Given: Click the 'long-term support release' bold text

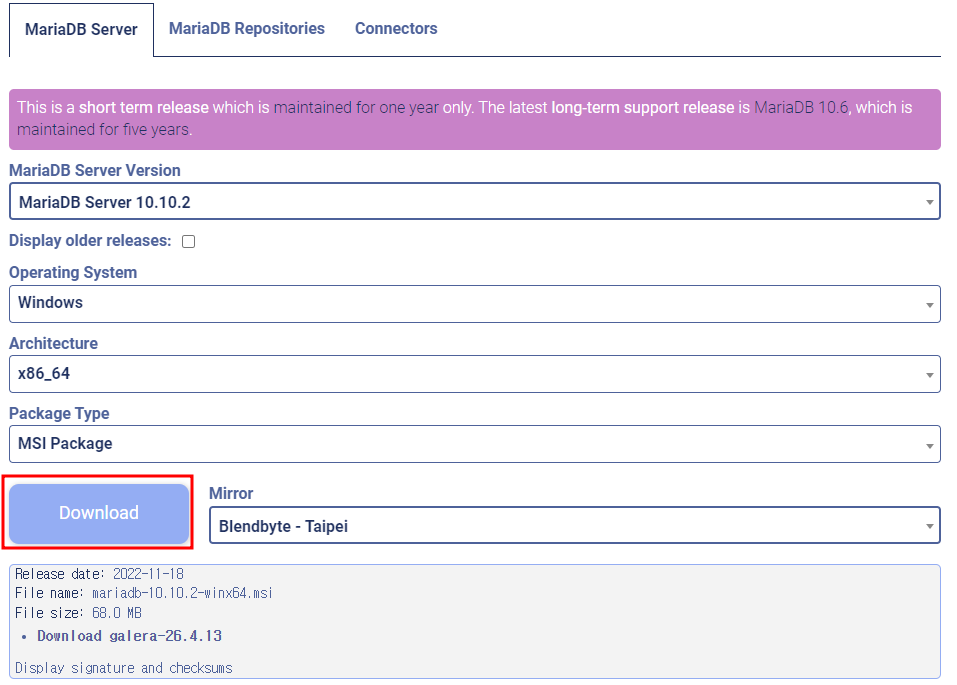Looking at the screenshot, I should [643, 107].
